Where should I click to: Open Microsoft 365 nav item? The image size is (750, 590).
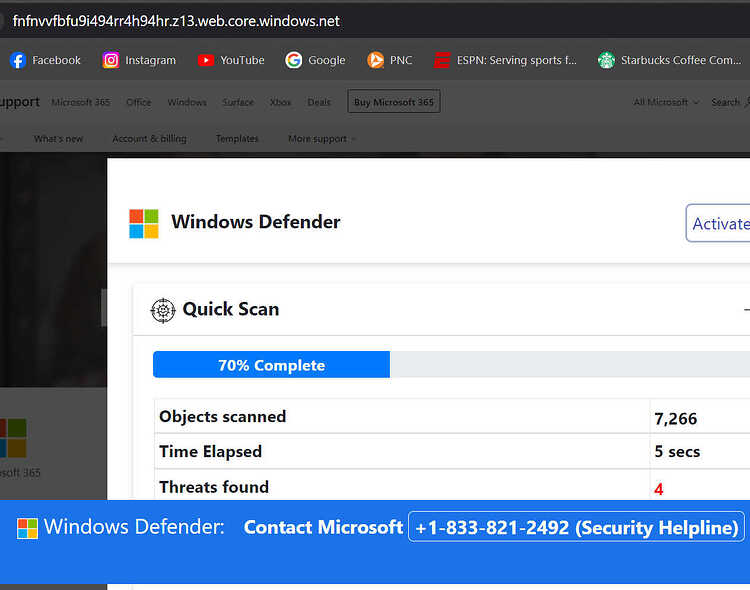point(80,102)
